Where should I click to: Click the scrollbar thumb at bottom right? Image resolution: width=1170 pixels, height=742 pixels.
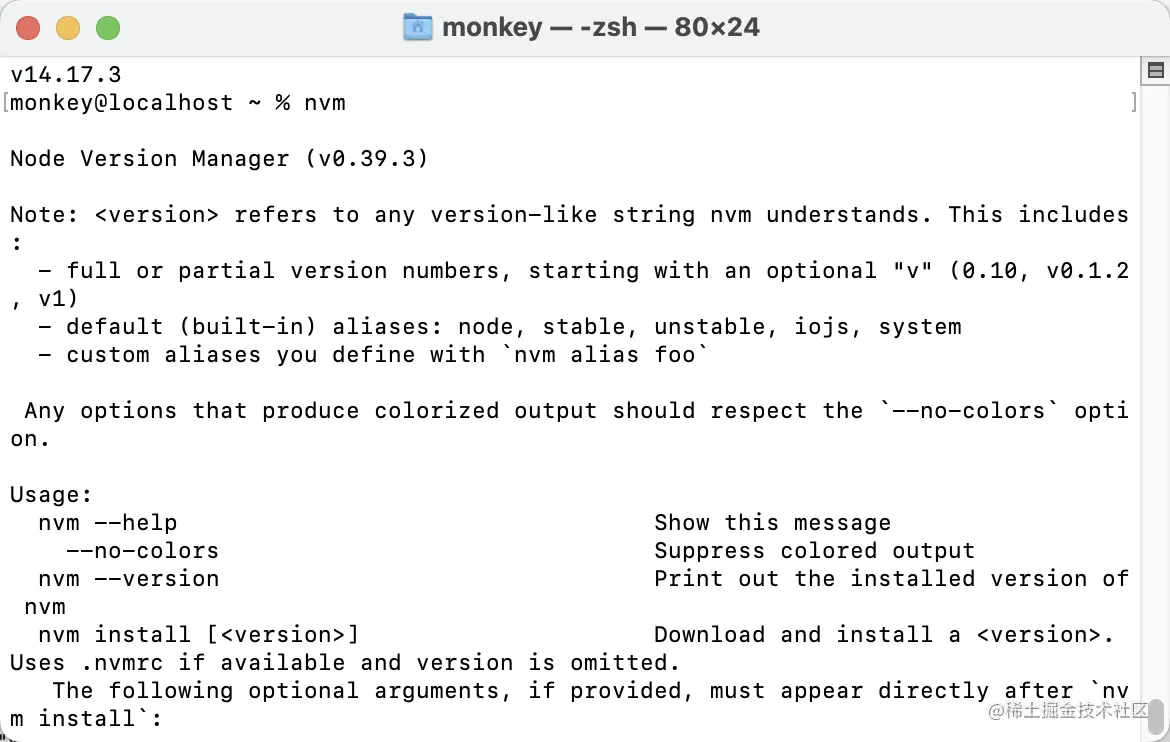[x=1156, y=716]
